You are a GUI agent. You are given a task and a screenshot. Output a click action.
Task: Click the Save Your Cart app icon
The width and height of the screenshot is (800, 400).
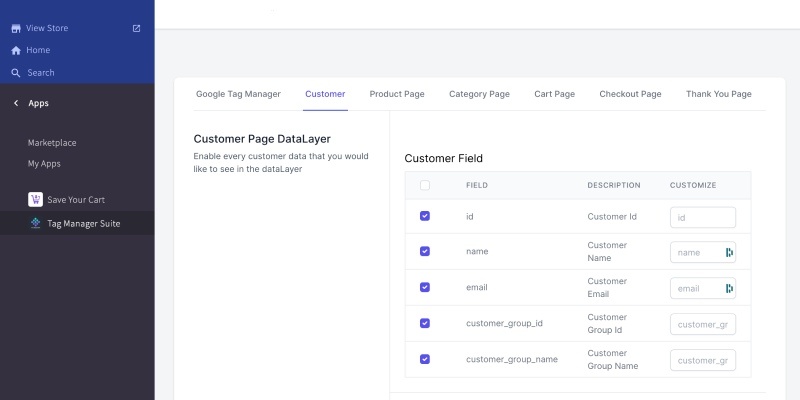(35, 199)
